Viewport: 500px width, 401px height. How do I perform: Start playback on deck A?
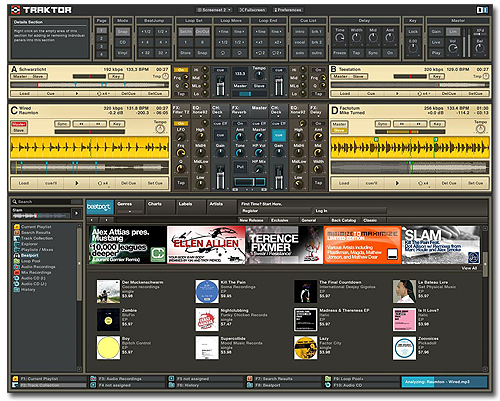pyautogui.click(x=77, y=94)
